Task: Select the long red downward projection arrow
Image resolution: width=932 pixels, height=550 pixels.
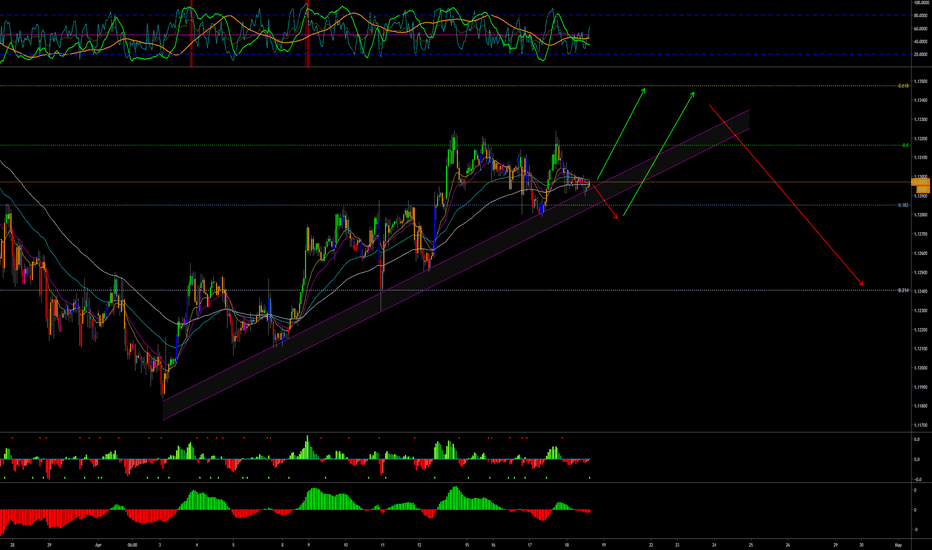Action: pos(786,195)
